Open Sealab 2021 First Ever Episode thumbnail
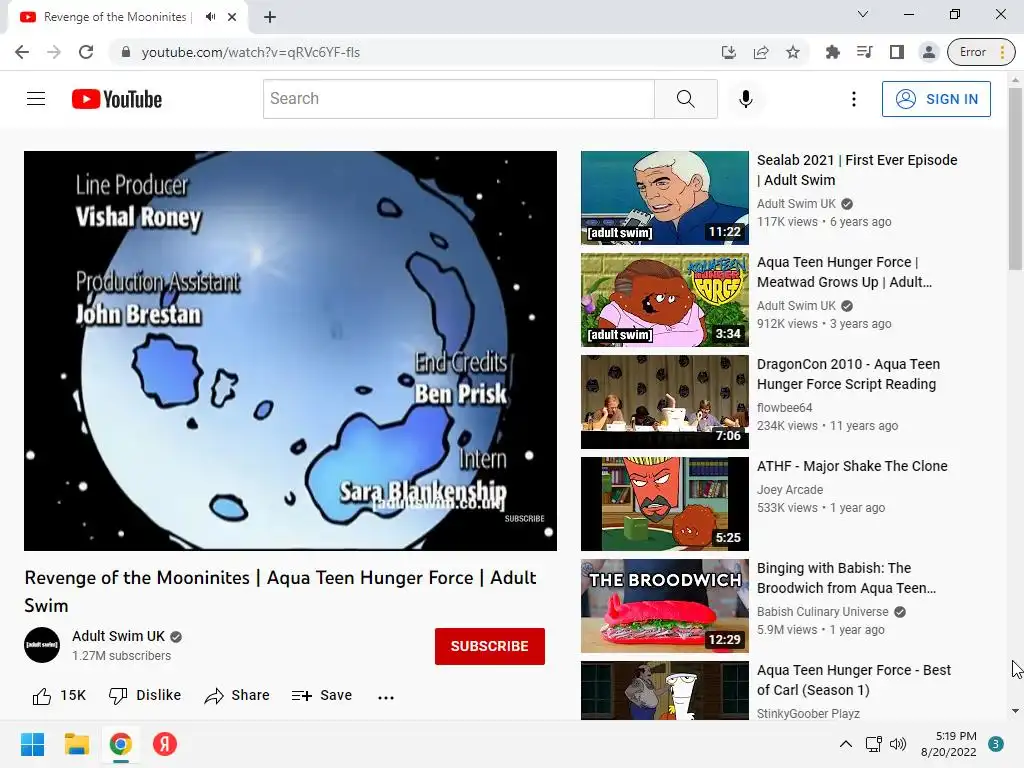Screen dimensions: 1024x768 664,198
